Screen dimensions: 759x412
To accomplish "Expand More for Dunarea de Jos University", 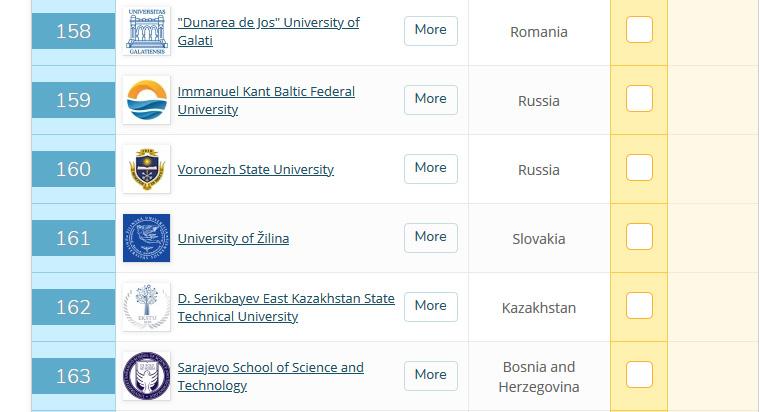I will [431, 30].
